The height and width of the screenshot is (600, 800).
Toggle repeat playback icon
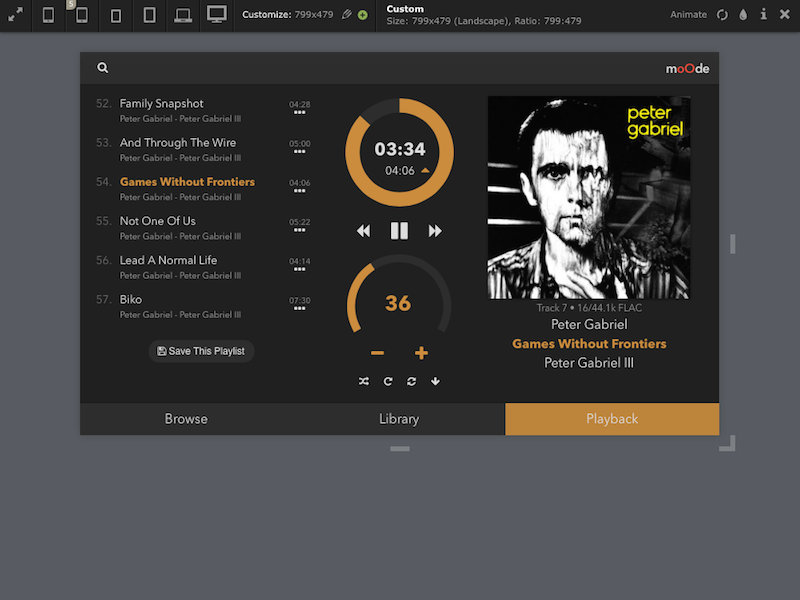(x=388, y=381)
